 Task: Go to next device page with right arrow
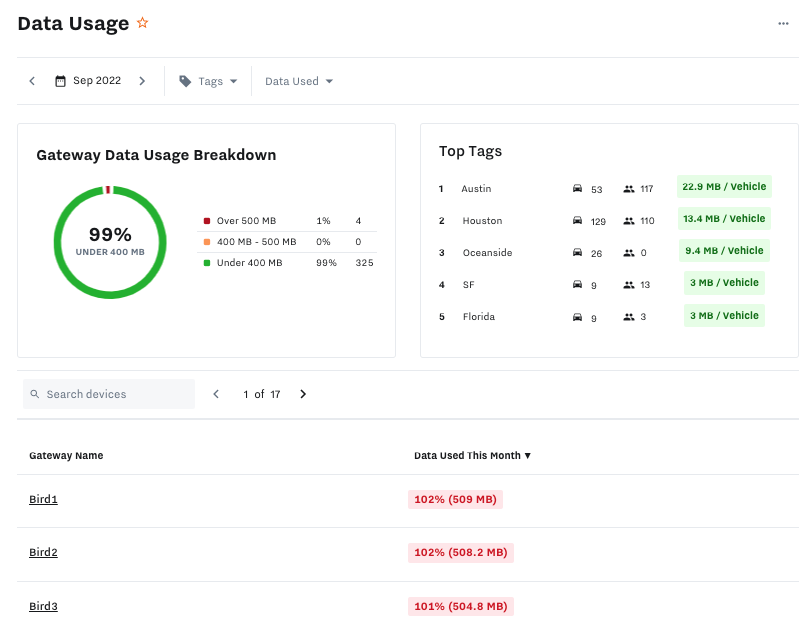(x=303, y=394)
